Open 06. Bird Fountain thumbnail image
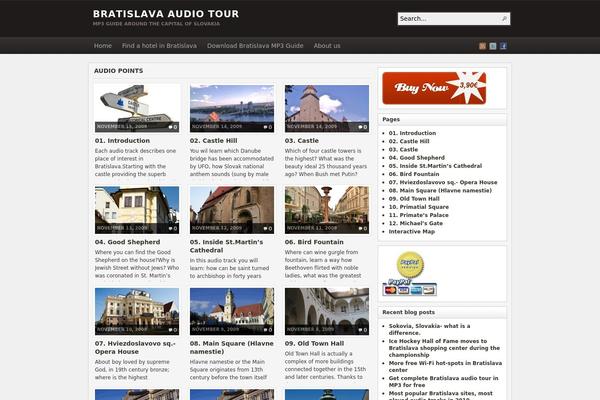The width and height of the screenshot is (600, 400). pos(327,210)
